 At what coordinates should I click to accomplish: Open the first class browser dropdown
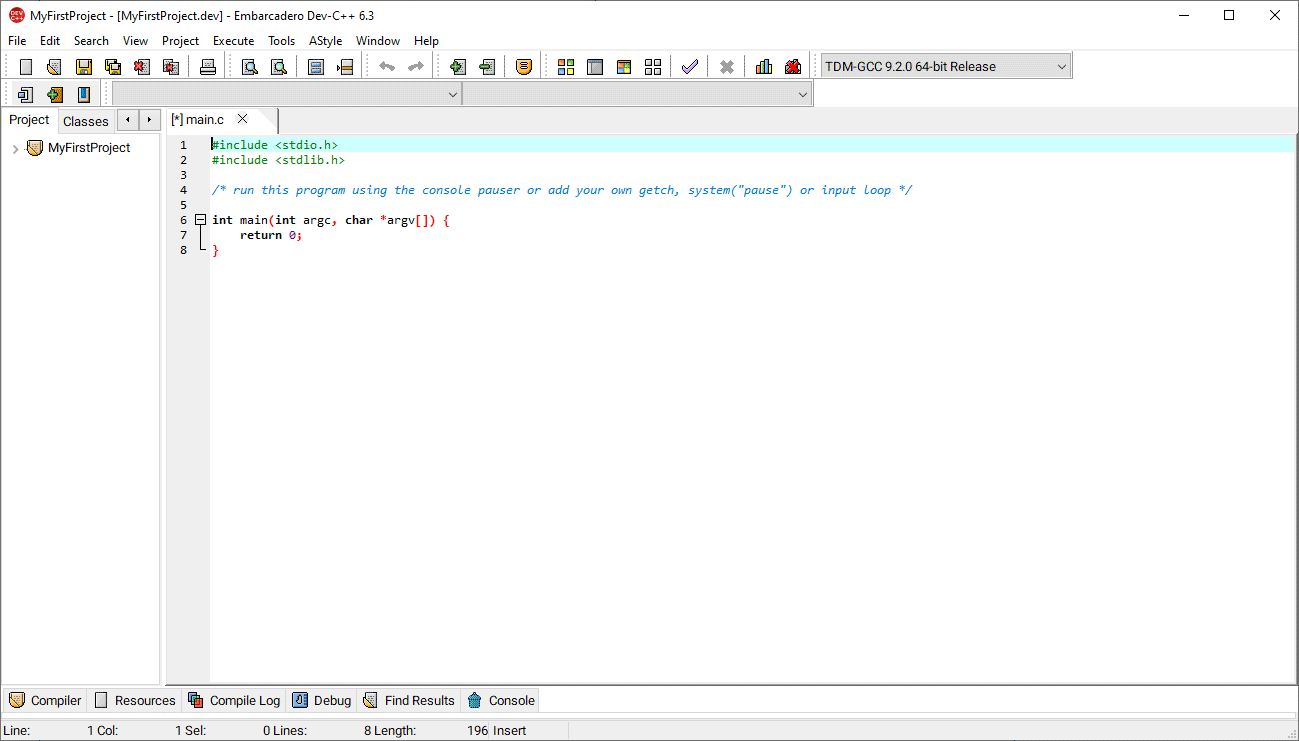pos(287,95)
